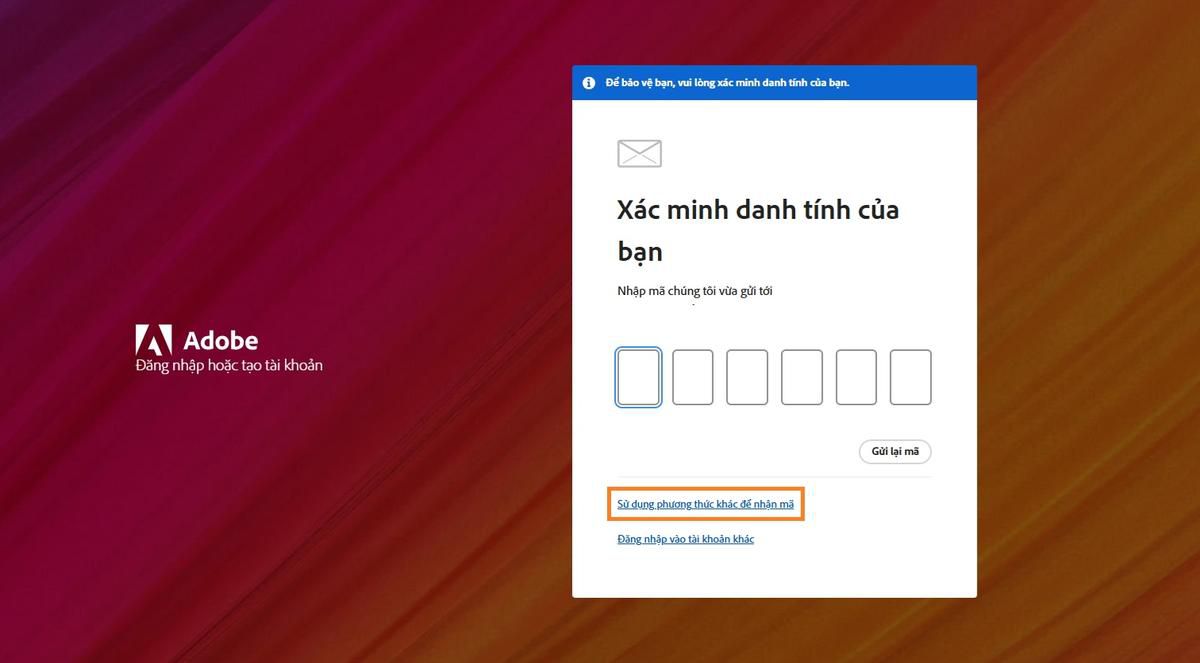Select the fifth verification digit box
The width and height of the screenshot is (1200, 663).
856,377
